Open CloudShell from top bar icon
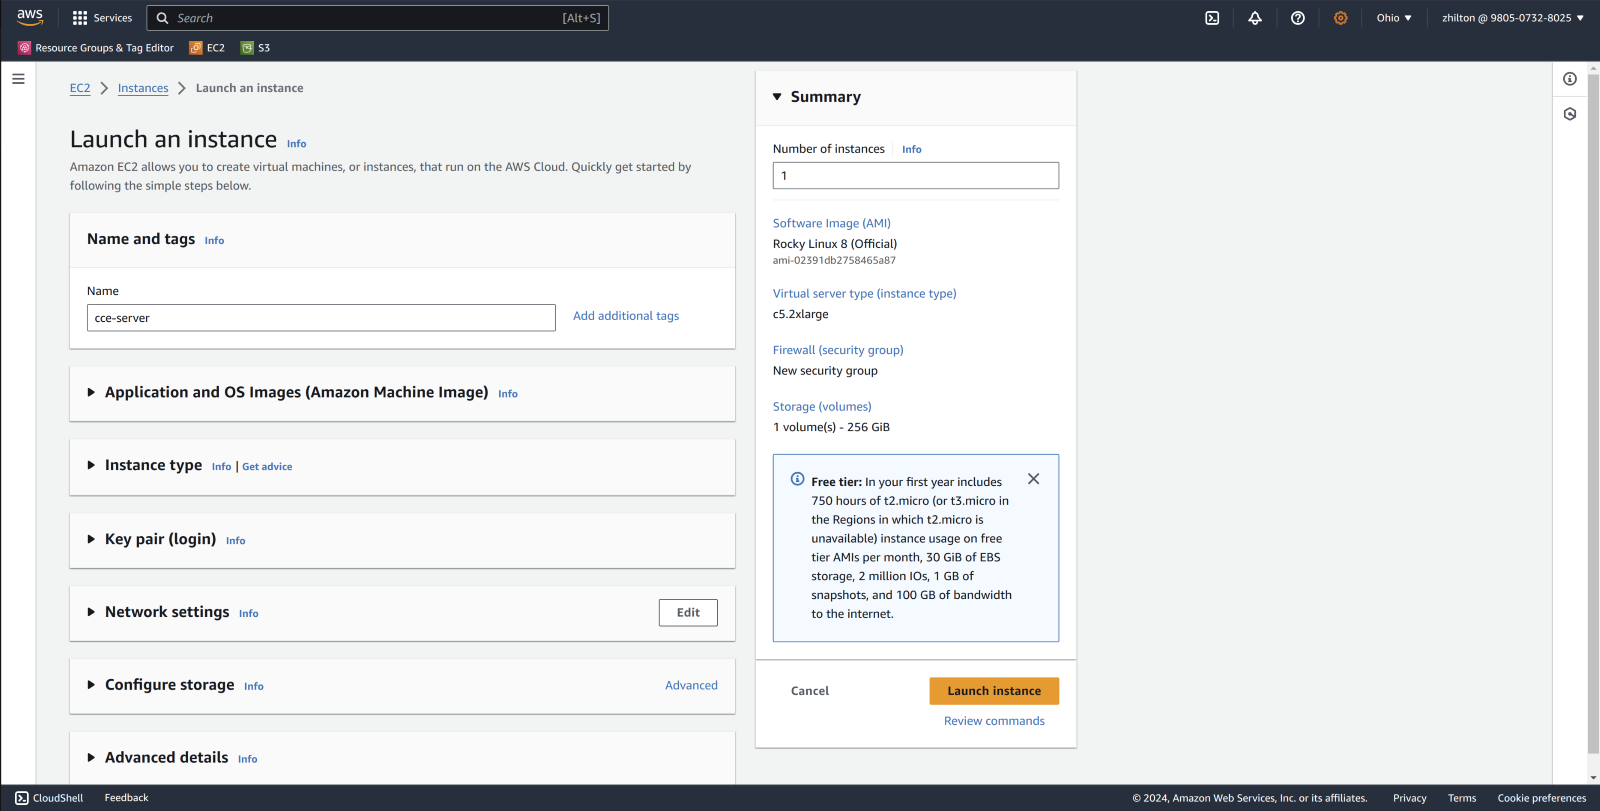Viewport: 1600px width, 811px height. (1212, 18)
